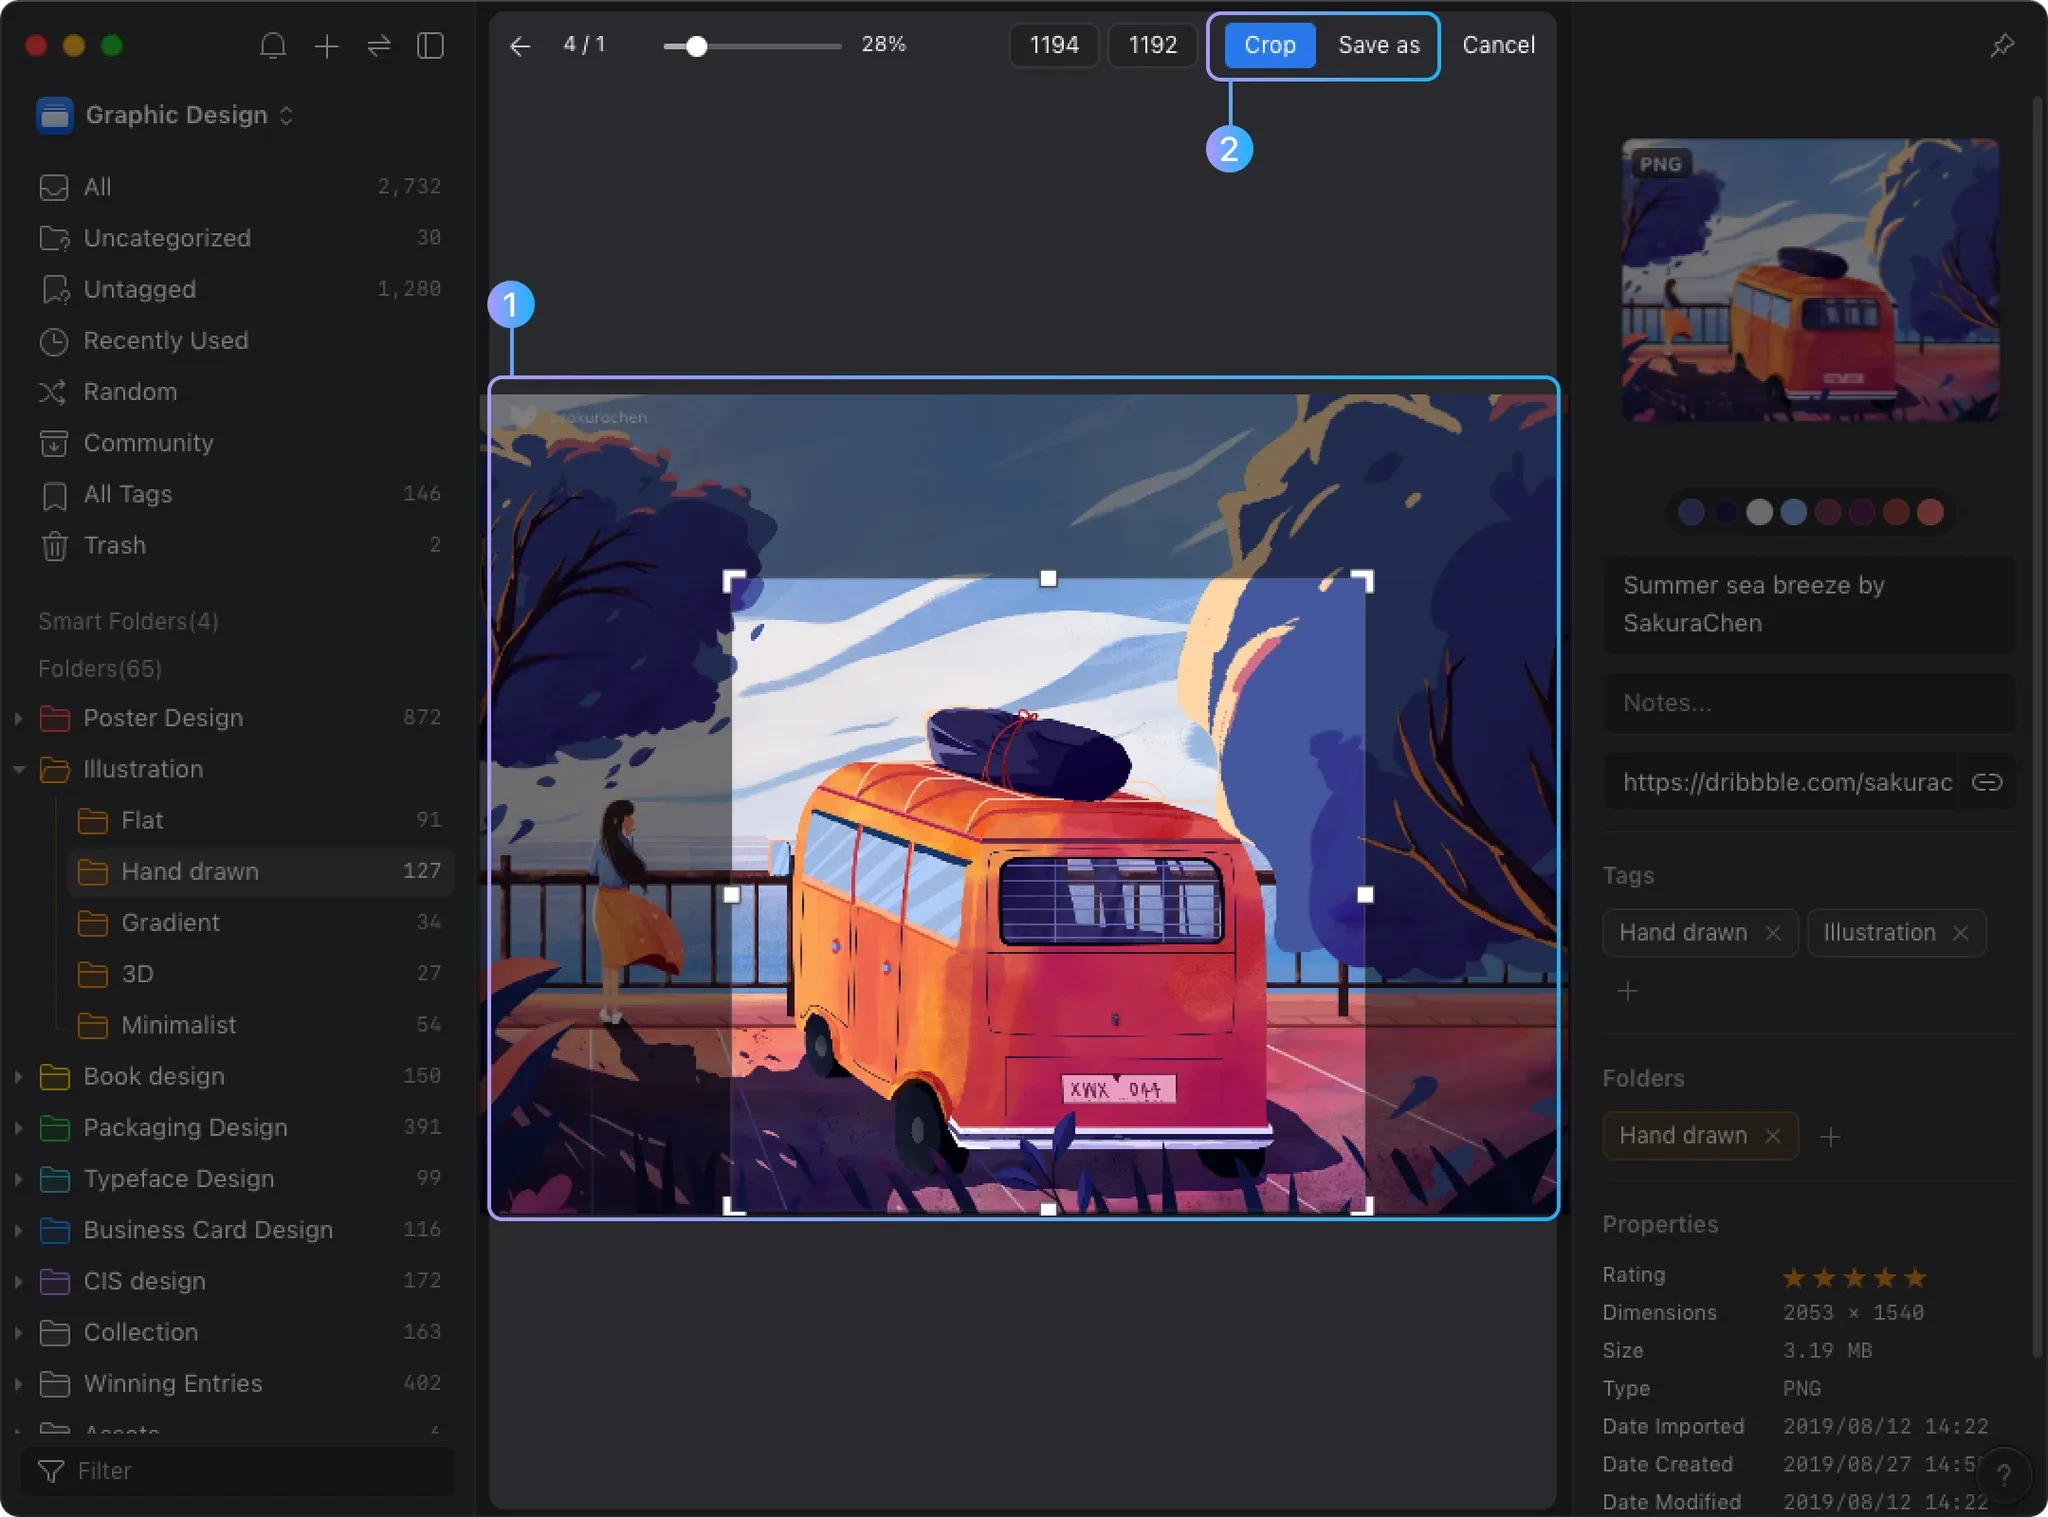
Task: Click the right-middle crop handle
Action: (x=1365, y=895)
